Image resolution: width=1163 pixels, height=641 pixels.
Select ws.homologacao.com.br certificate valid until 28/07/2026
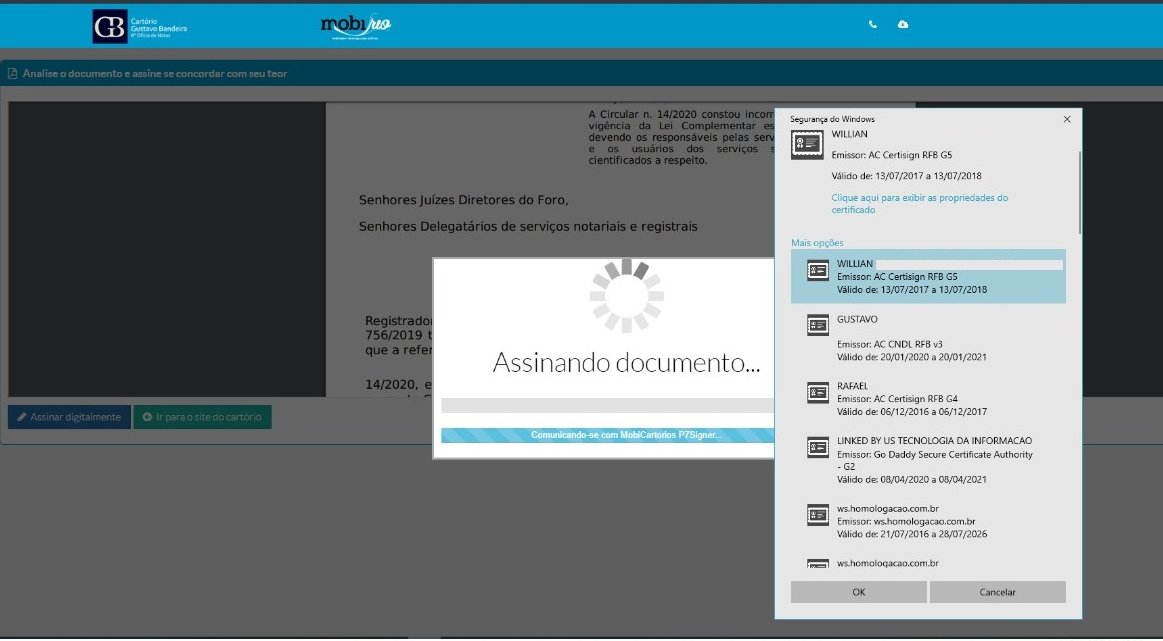click(928, 521)
